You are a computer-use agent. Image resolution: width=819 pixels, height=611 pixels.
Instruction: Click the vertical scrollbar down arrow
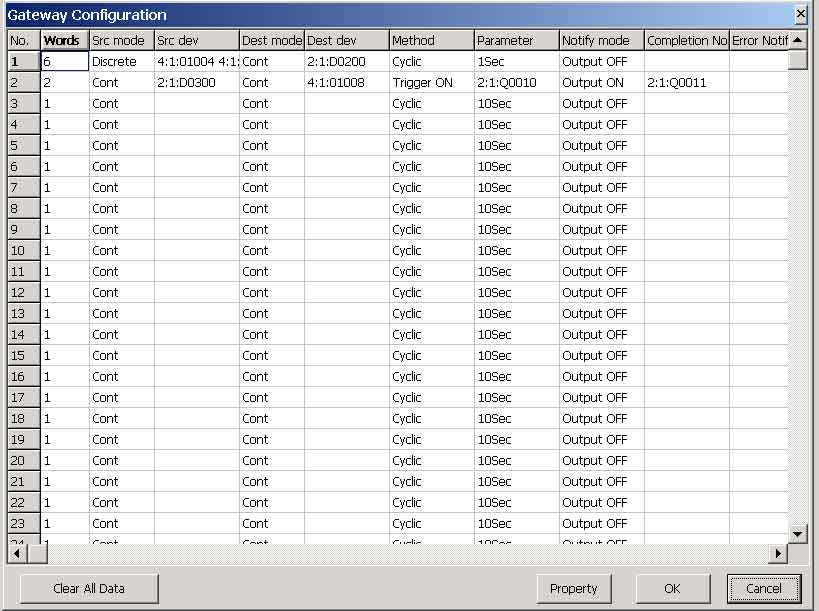[798, 534]
